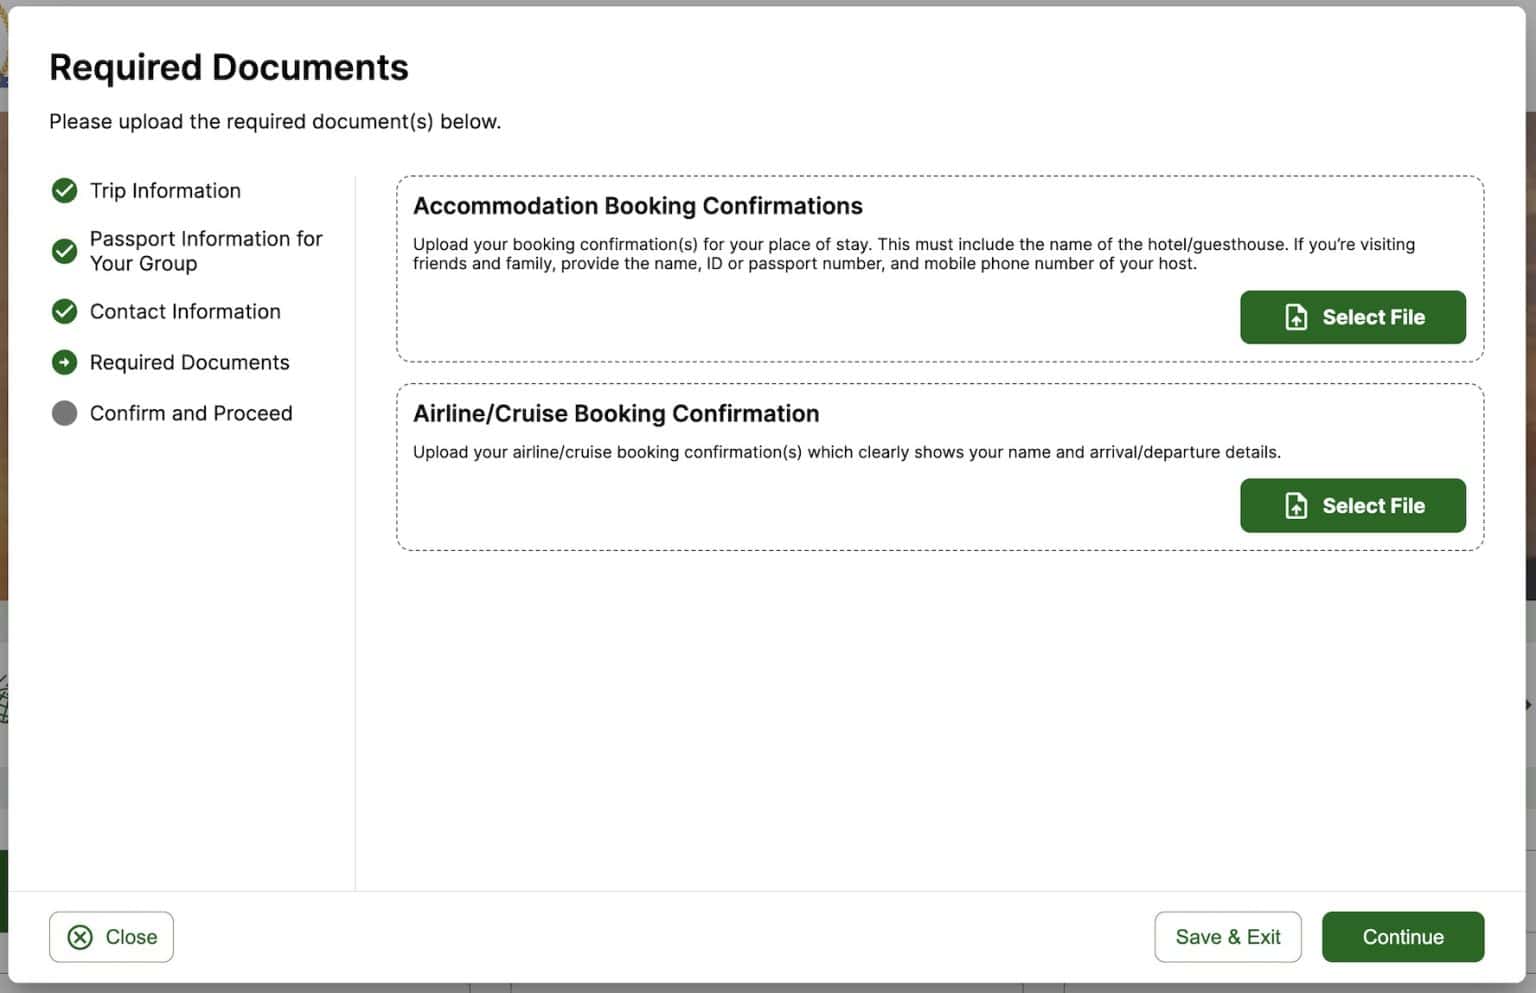Click the Close button text

click(131, 937)
